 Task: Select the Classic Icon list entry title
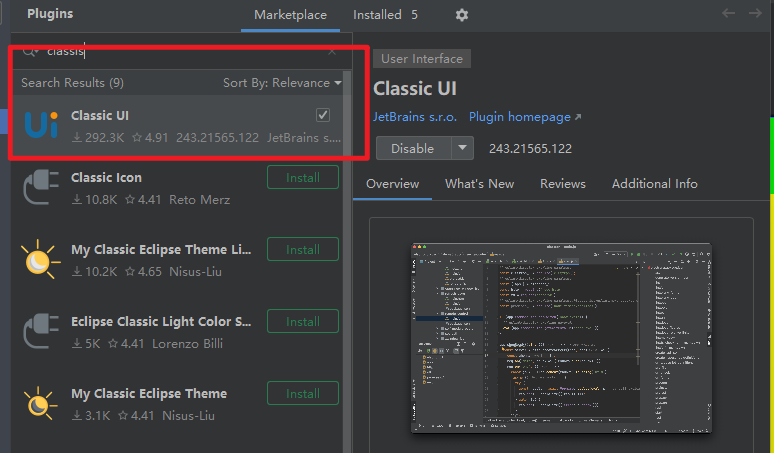(x=106, y=178)
